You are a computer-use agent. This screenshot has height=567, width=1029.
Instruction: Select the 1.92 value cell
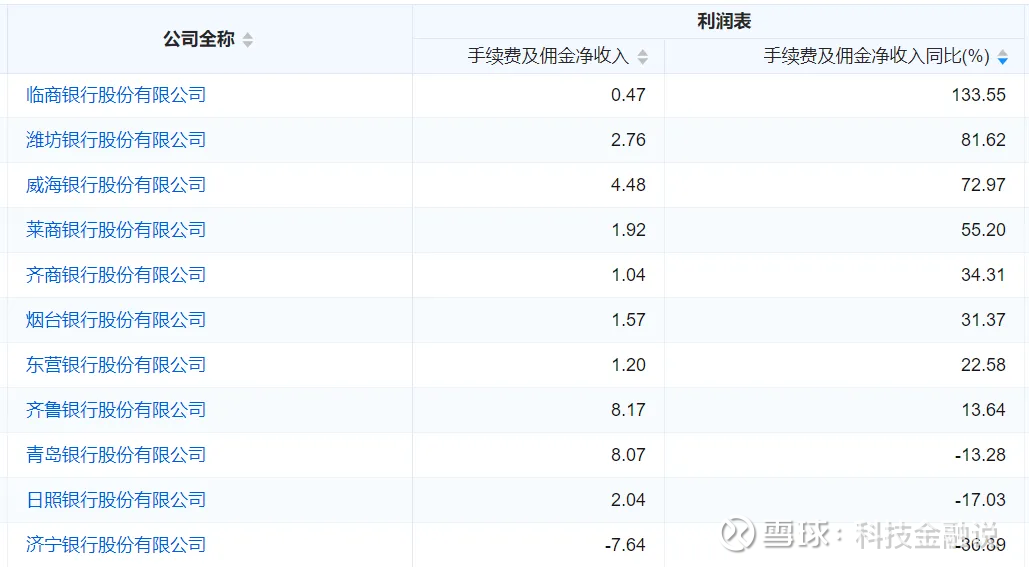pyautogui.click(x=539, y=230)
